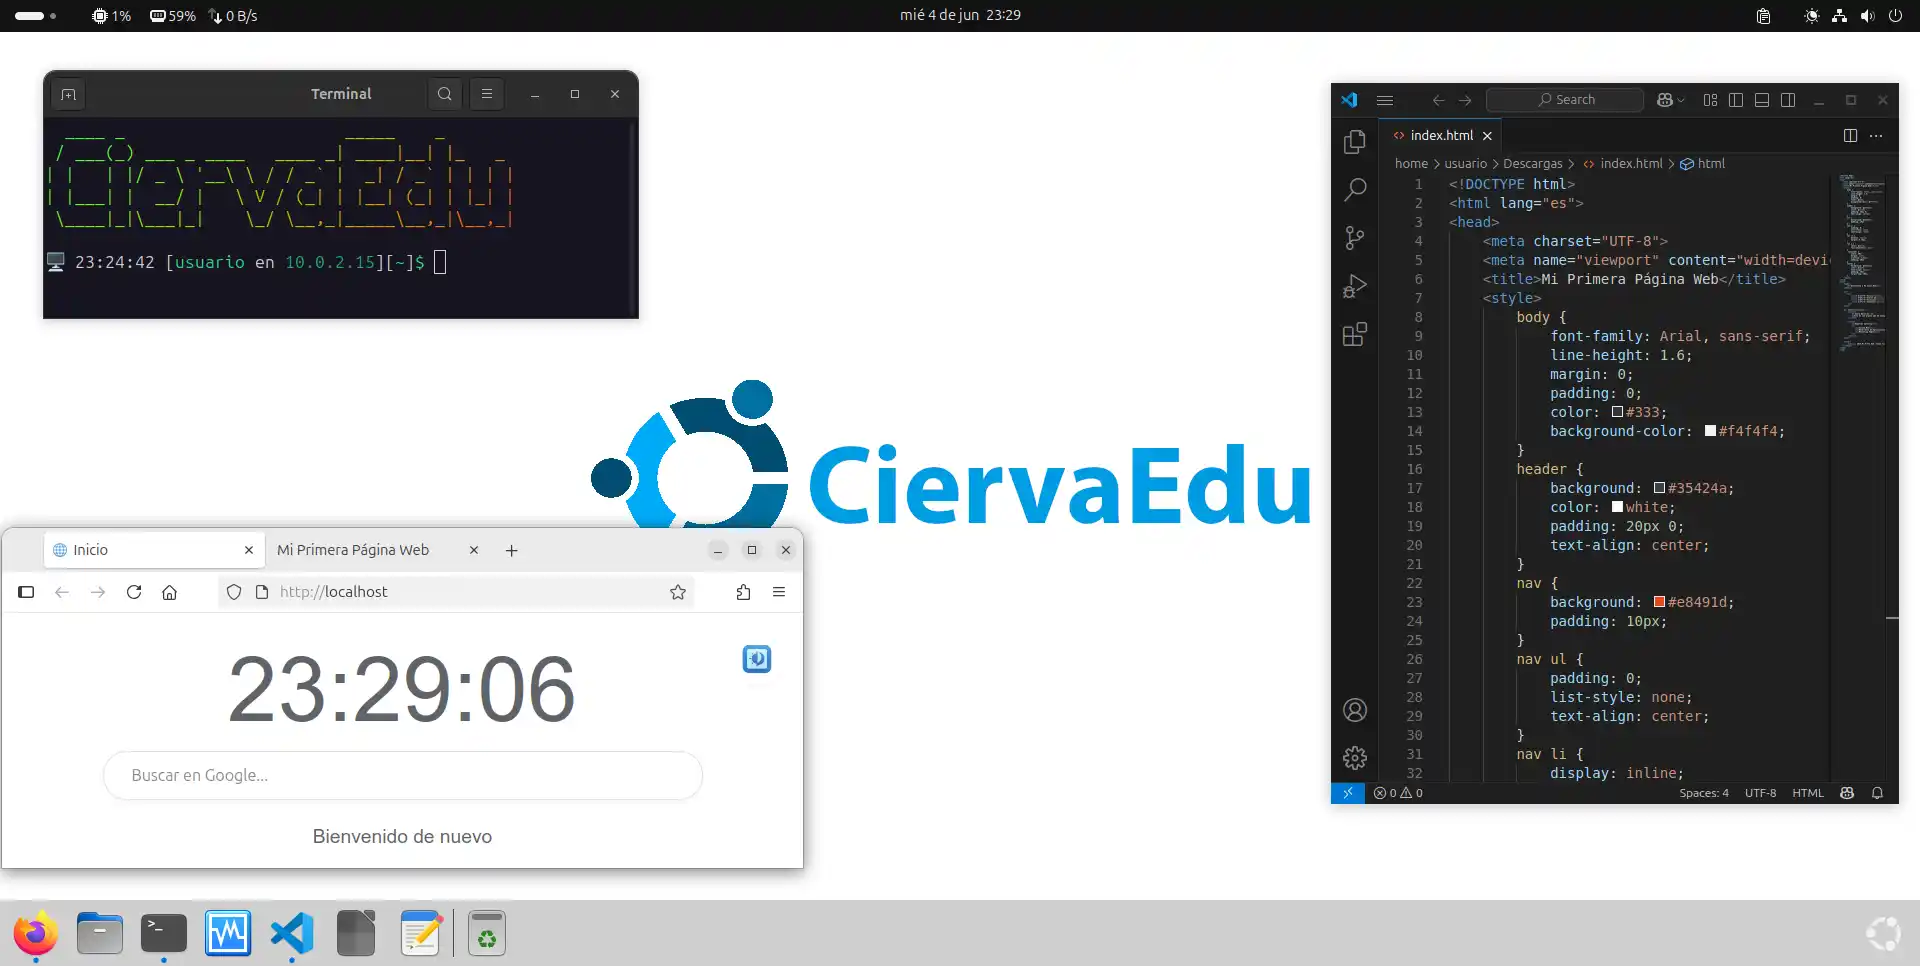
Task: Toggle Firefox tracking protection shield
Action: 233,592
